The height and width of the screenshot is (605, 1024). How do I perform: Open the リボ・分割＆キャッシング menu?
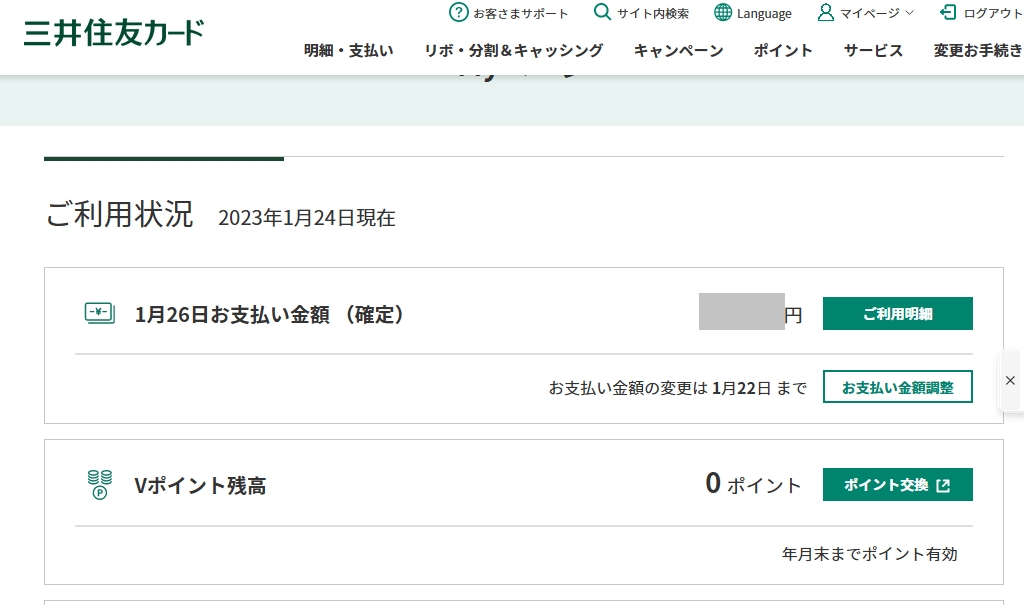click(513, 50)
